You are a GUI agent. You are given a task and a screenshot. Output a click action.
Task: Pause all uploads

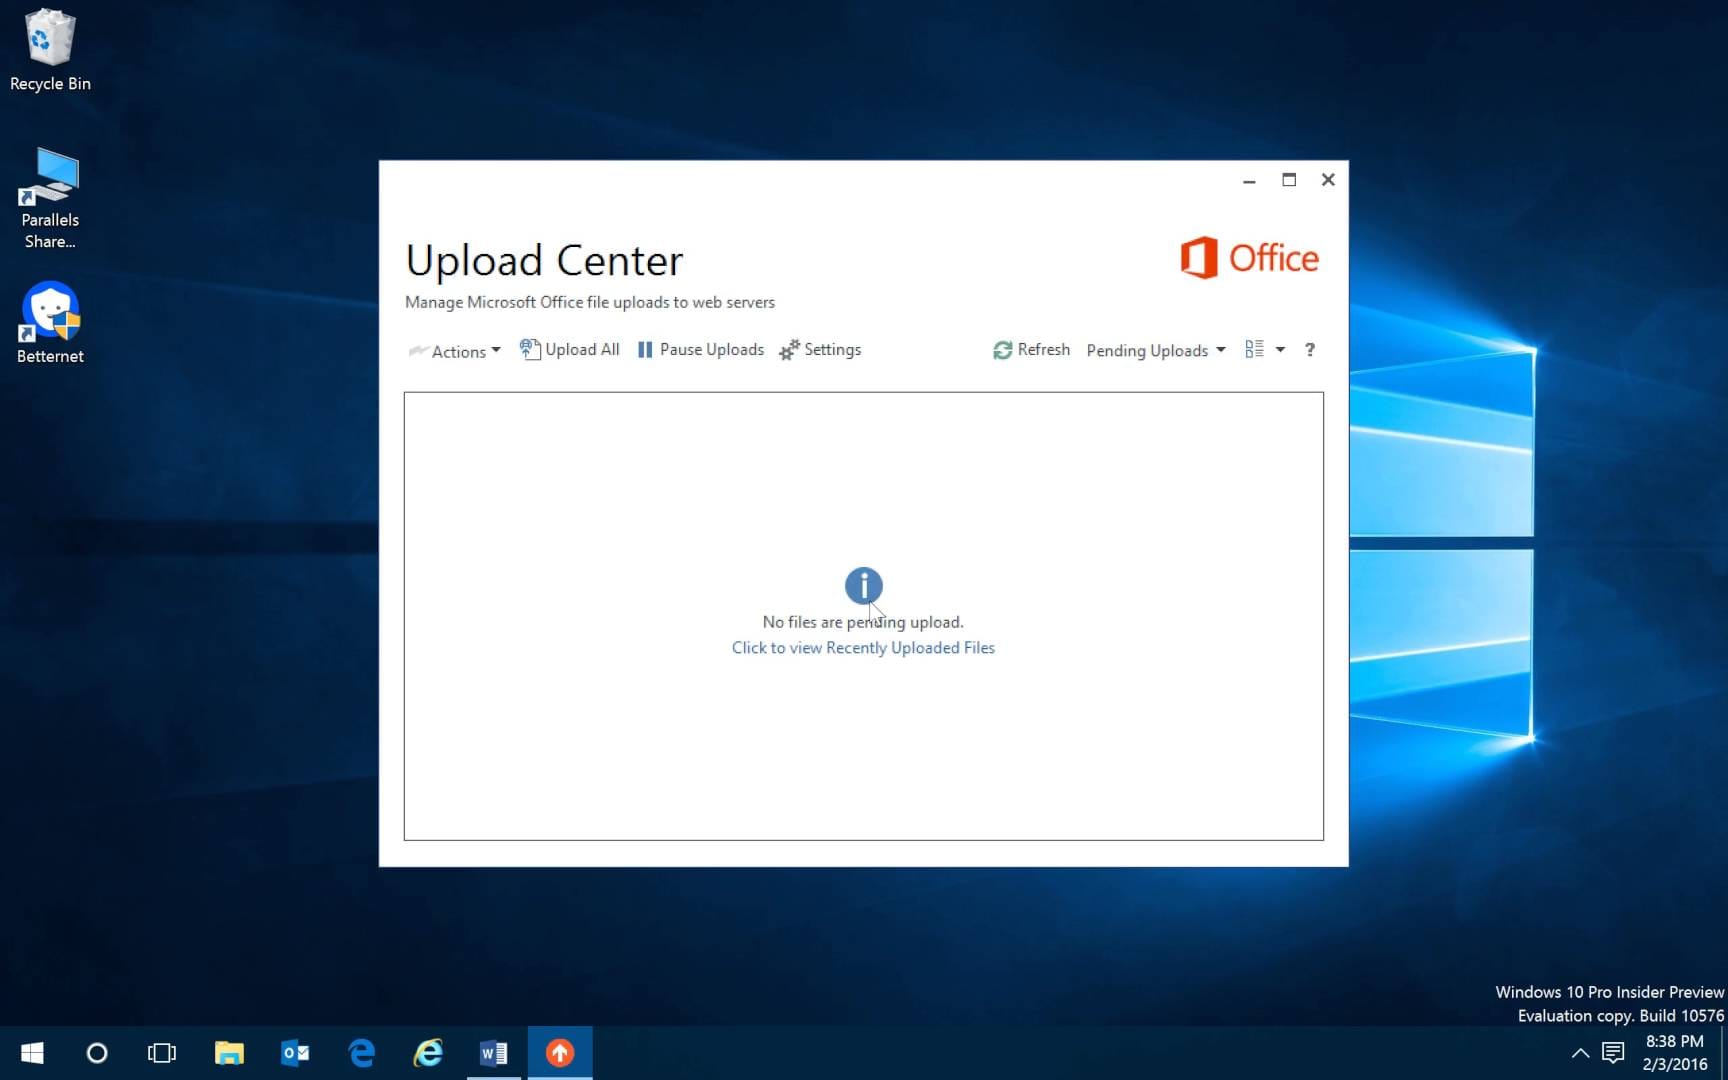701,350
